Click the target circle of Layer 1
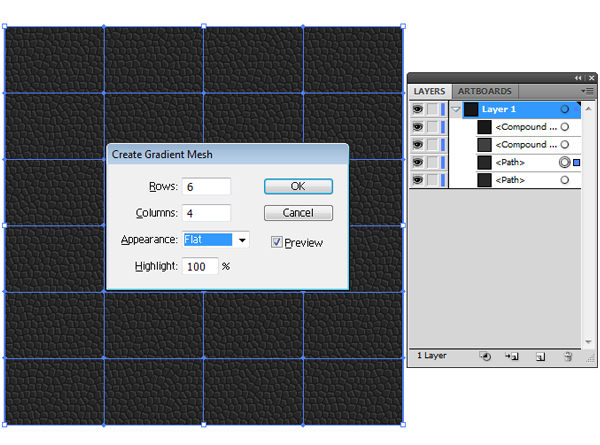This screenshot has height=445, width=600. (564, 109)
